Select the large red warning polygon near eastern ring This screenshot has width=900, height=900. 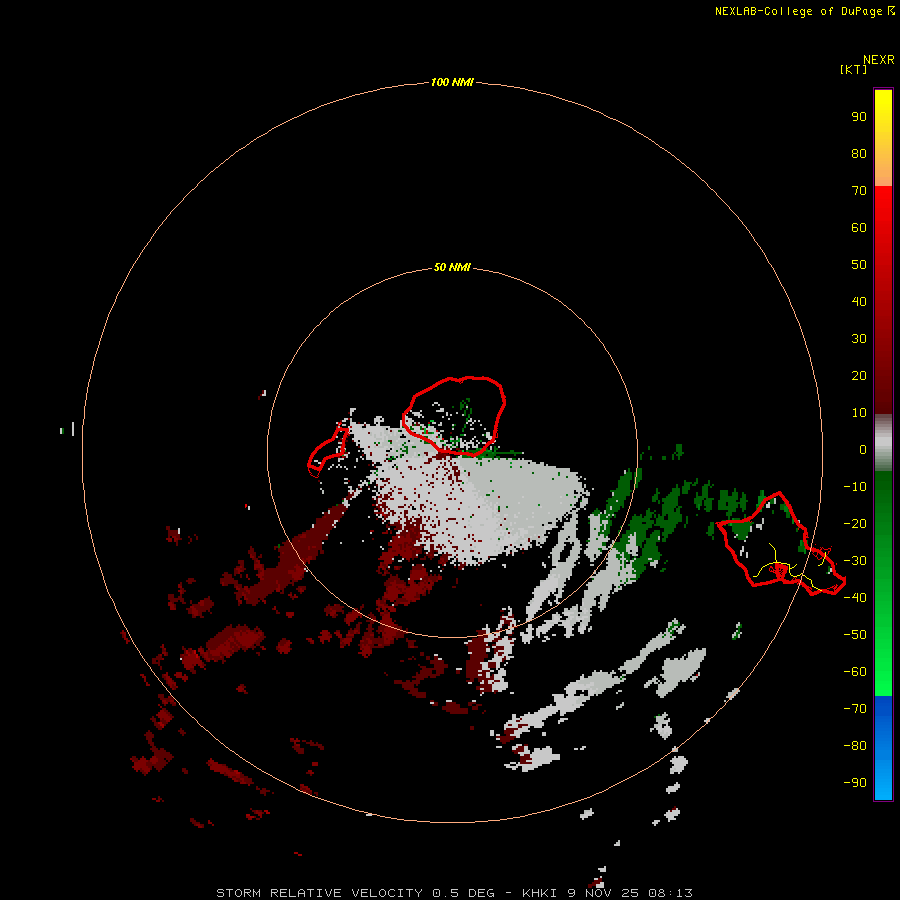point(781,543)
